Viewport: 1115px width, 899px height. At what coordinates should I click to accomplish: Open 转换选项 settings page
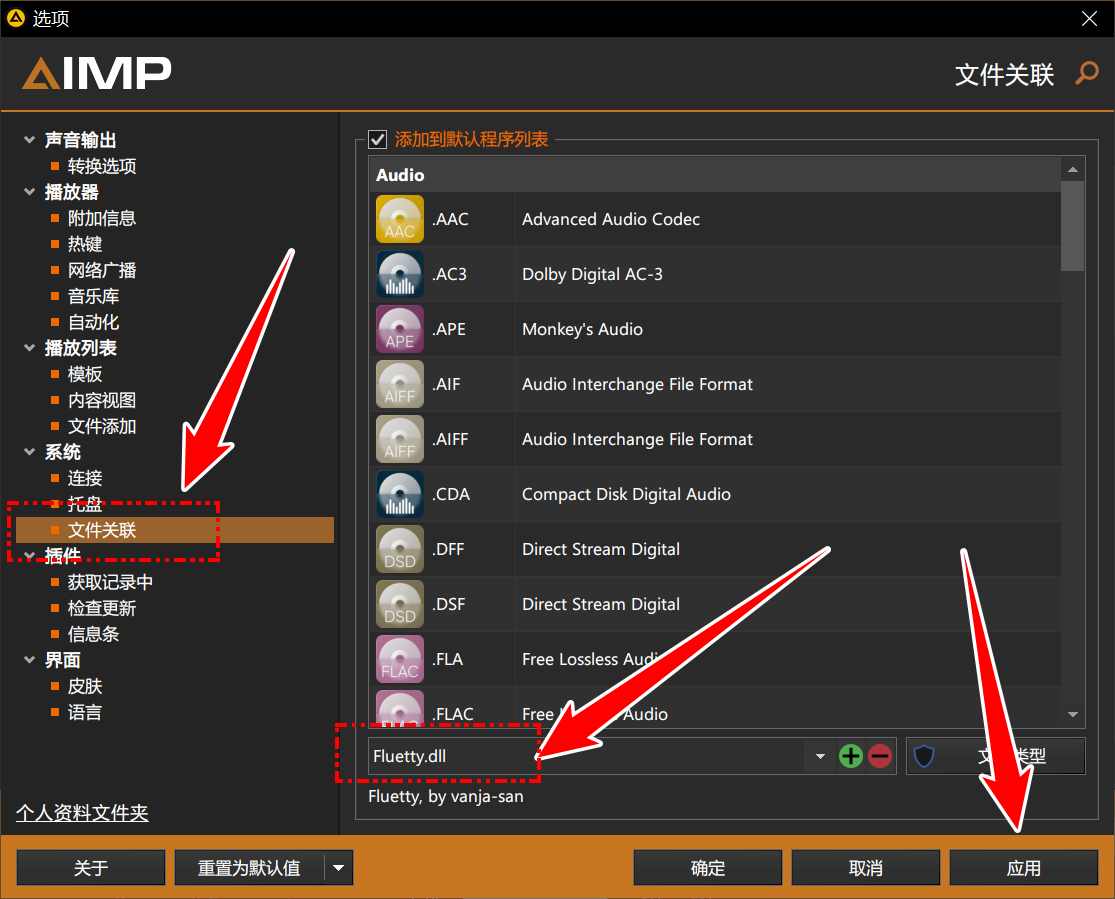pyautogui.click(x=102, y=166)
